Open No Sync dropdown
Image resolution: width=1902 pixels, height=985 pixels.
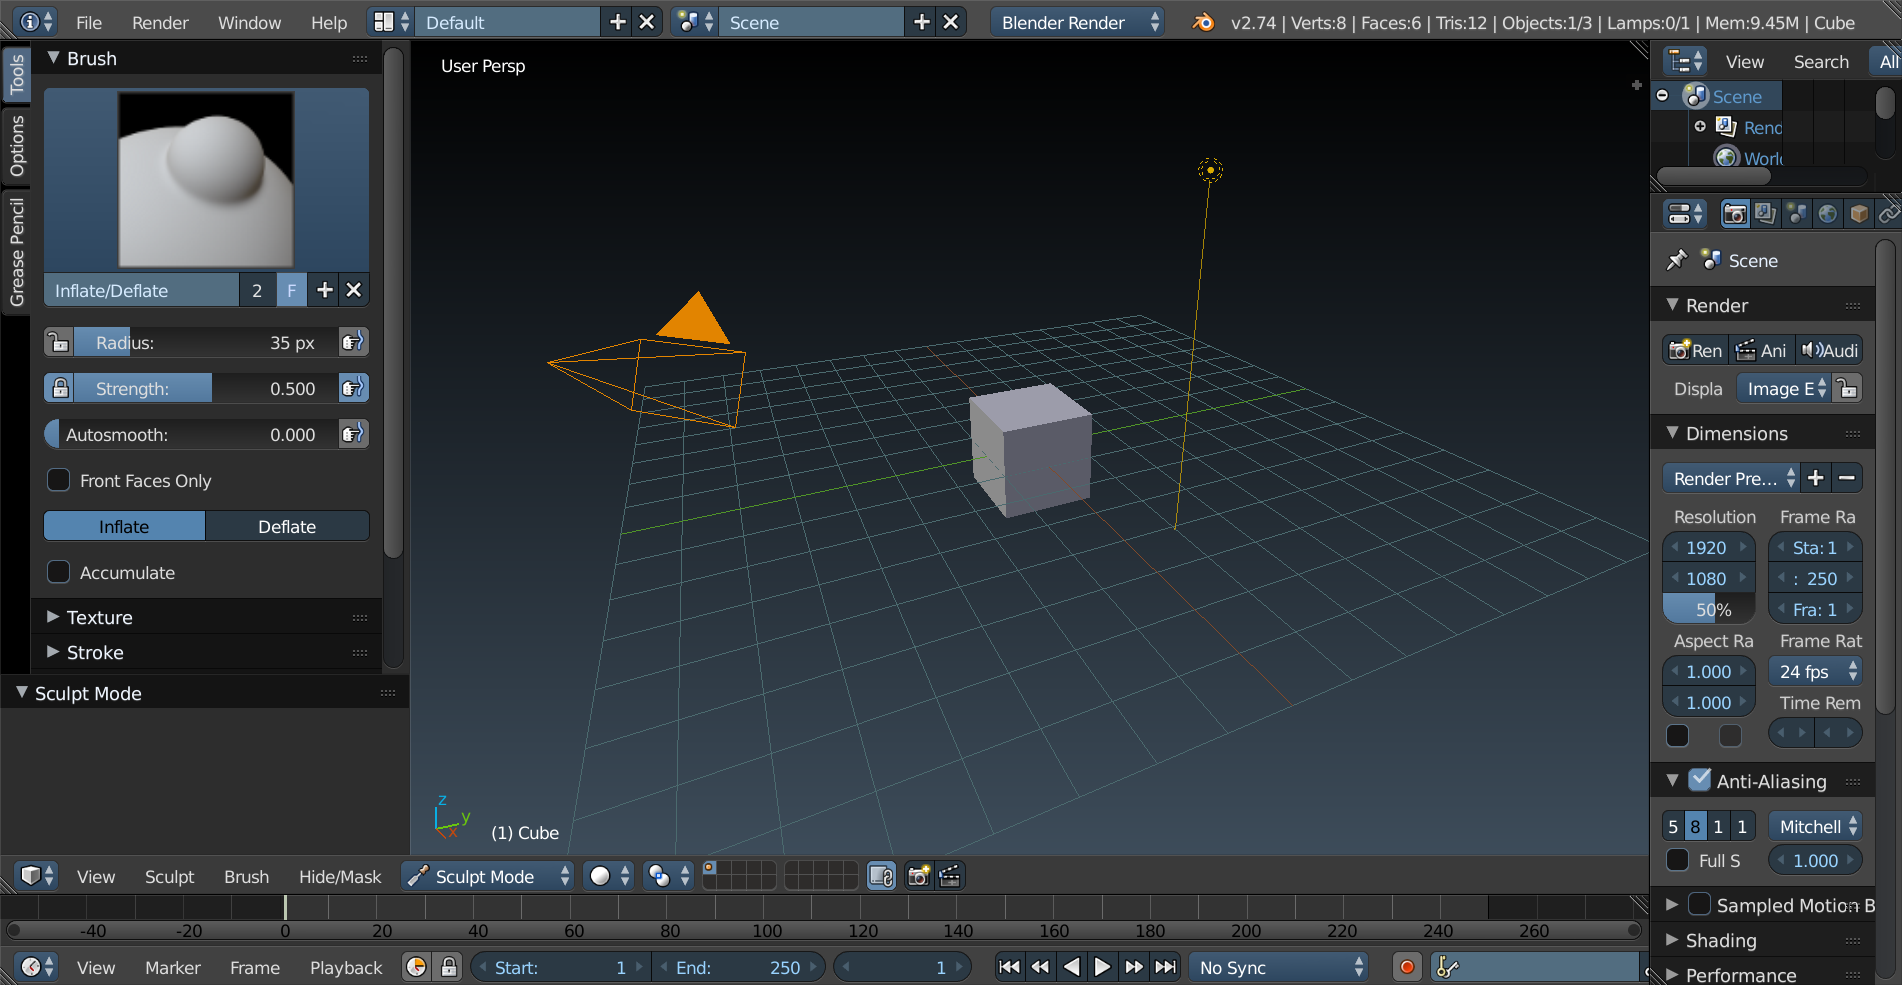point(1279,967)
